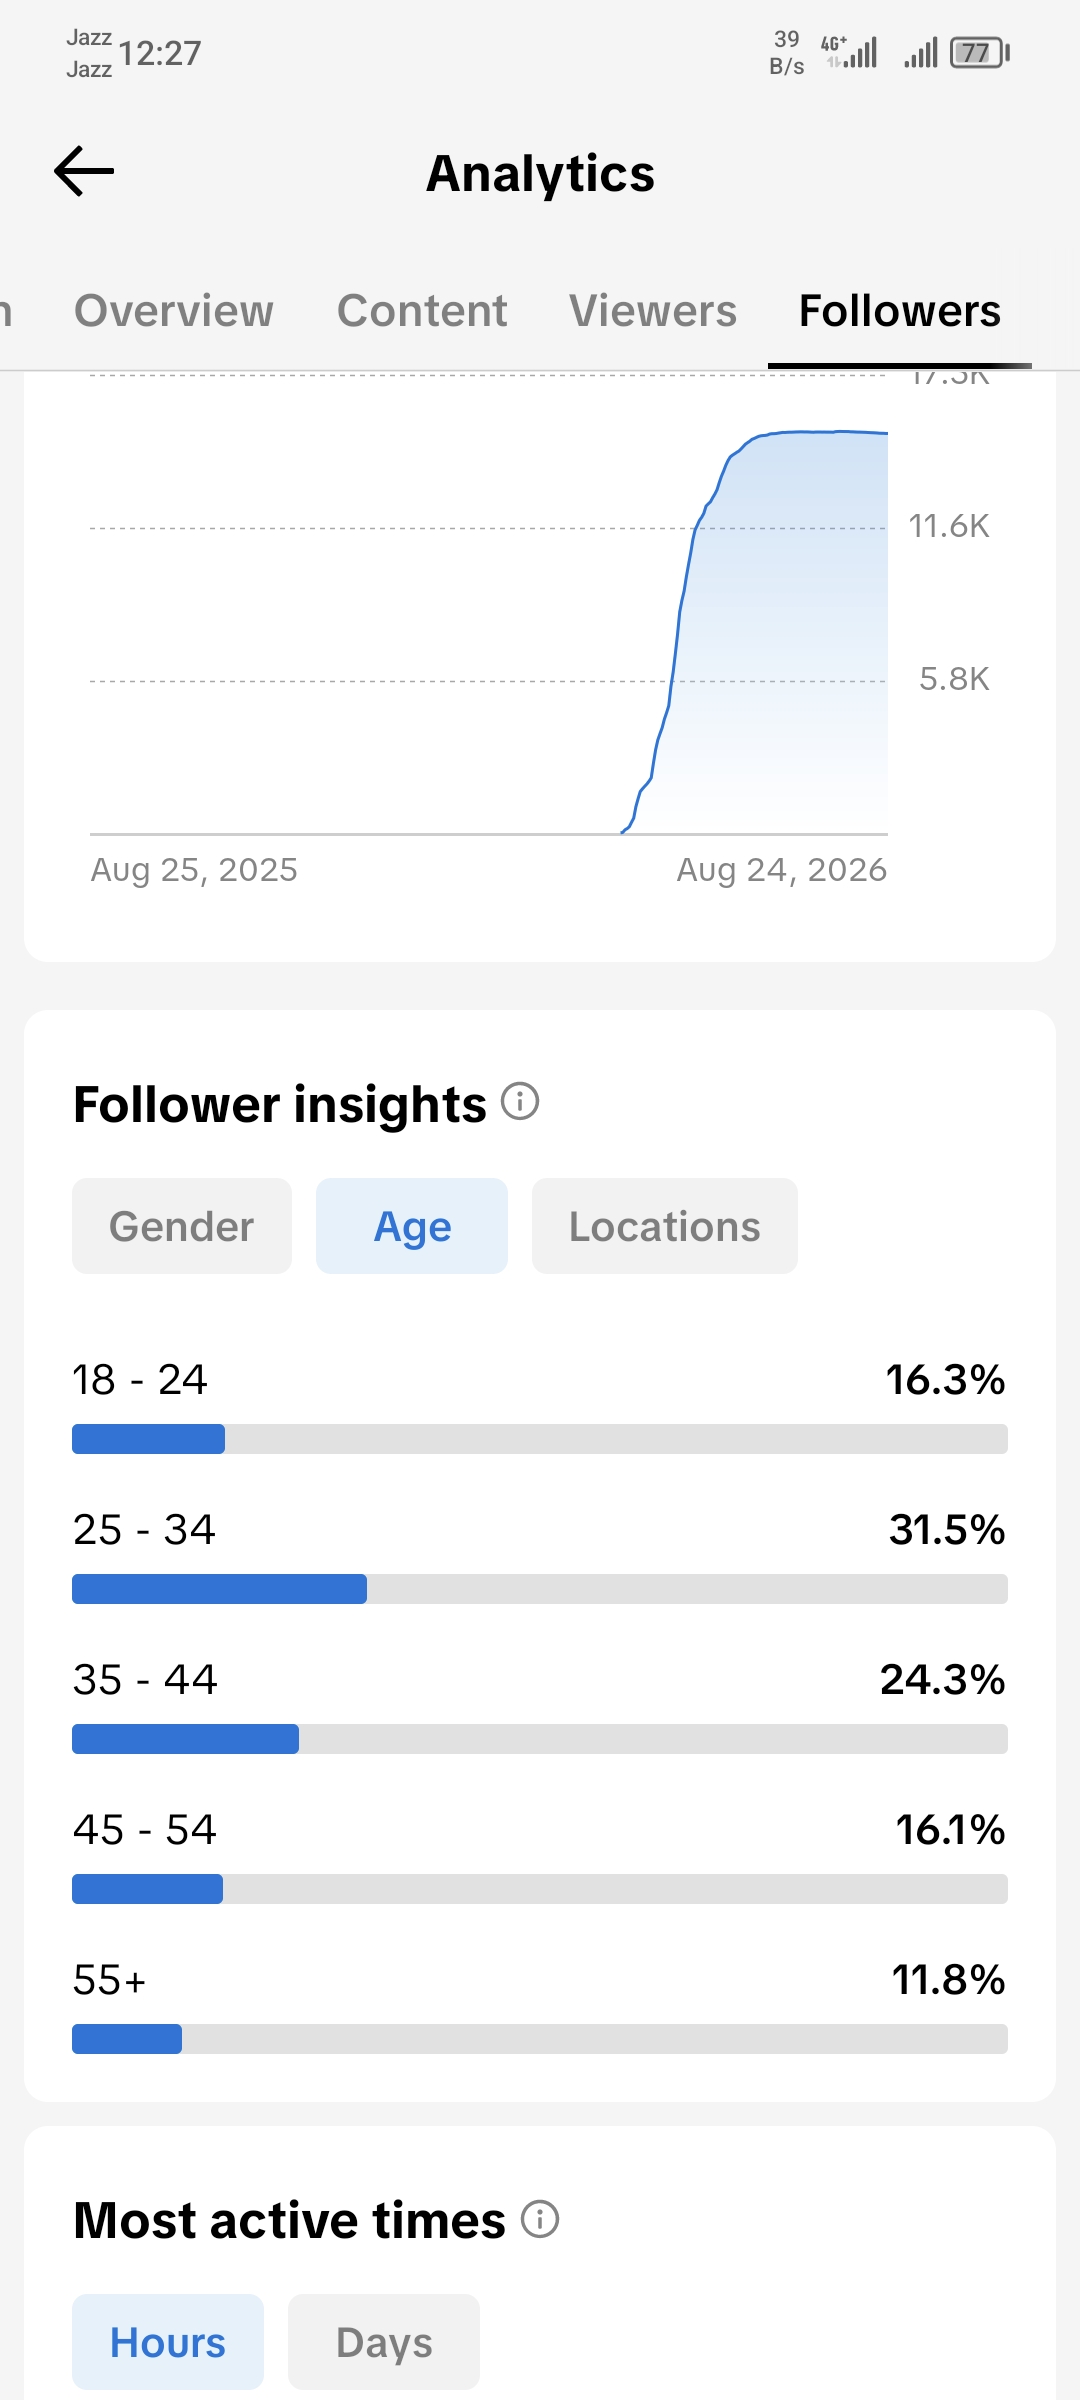Choose the Hours view for active times
Image resolution: width=1080 pixels, height=2400 pixels.
pyautogui.click(x=168, y=2342)
